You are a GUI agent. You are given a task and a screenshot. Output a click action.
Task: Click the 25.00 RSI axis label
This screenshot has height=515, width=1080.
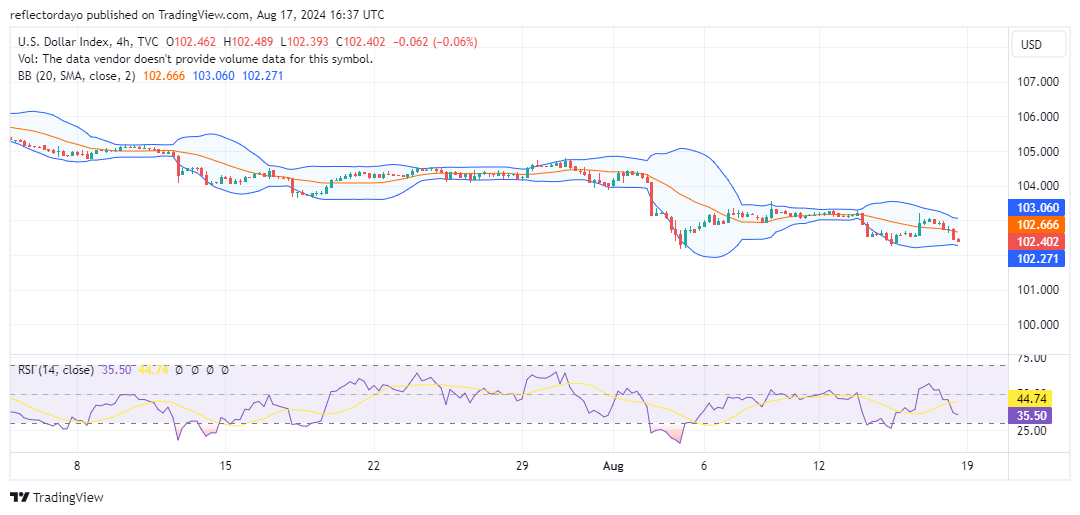pyautogui.click(x=1032, y=430)
